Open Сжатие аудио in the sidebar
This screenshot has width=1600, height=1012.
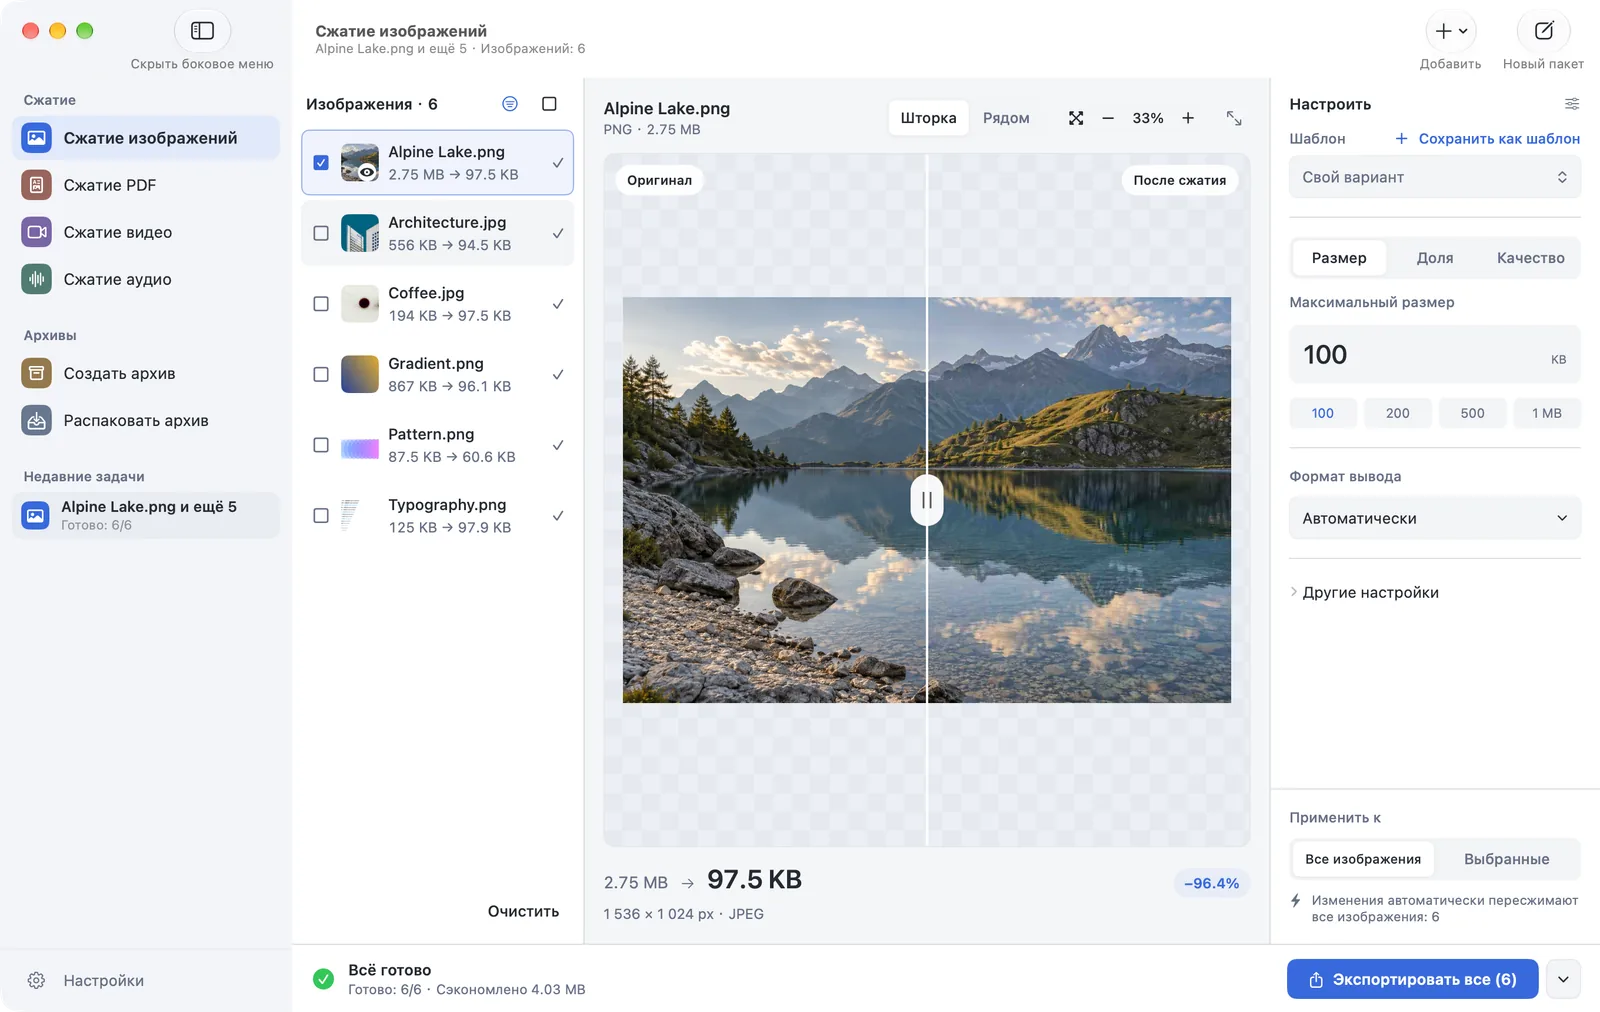146,279
